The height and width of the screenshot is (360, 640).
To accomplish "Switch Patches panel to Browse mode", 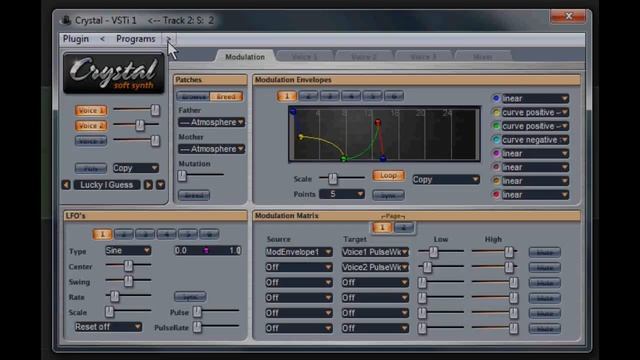I will click(193, 97).
